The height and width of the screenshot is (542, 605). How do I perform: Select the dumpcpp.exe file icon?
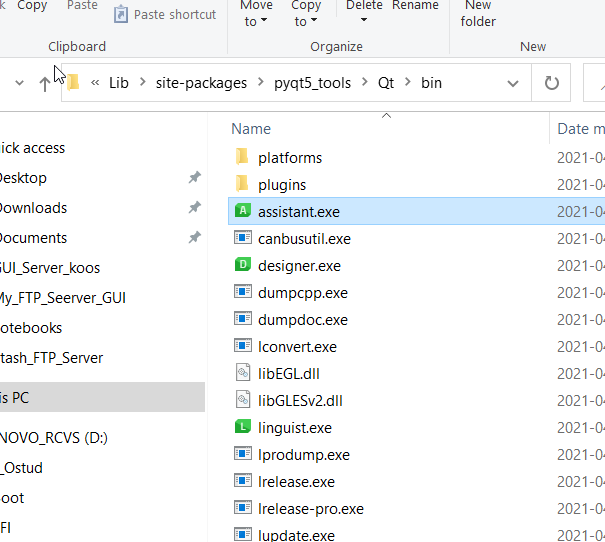pos(243,292)
